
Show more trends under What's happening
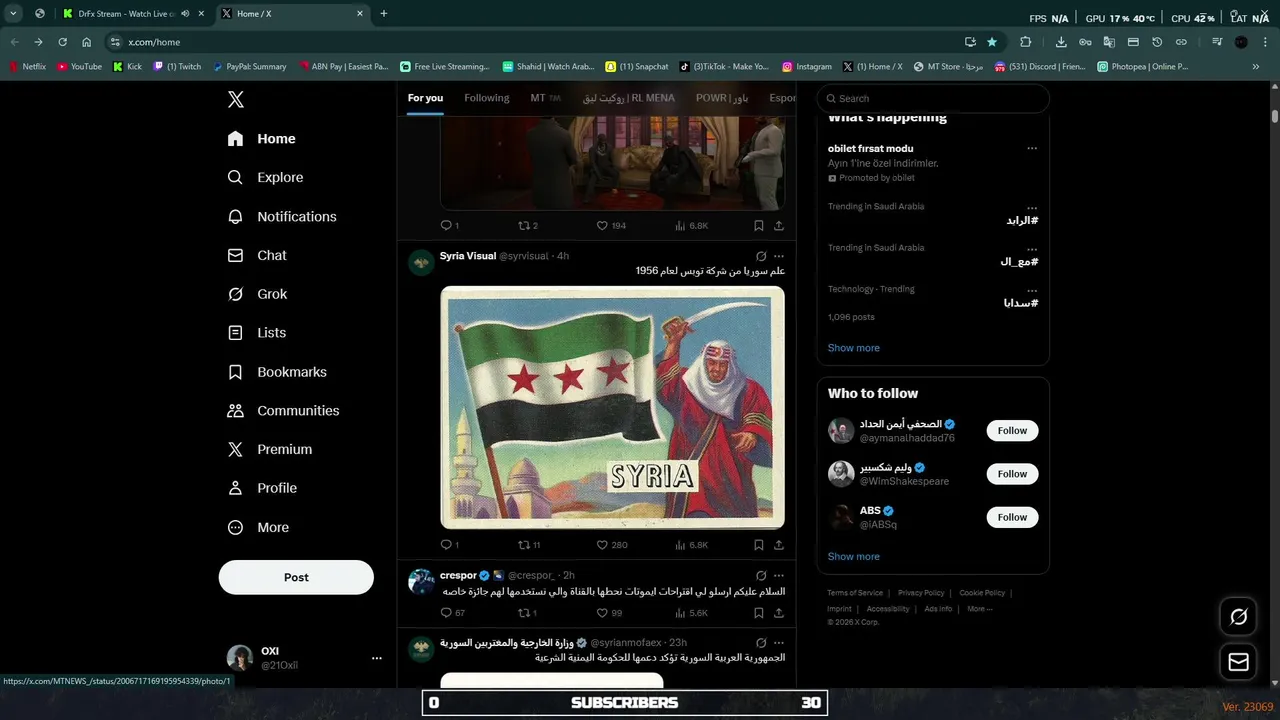click(854, 348)
